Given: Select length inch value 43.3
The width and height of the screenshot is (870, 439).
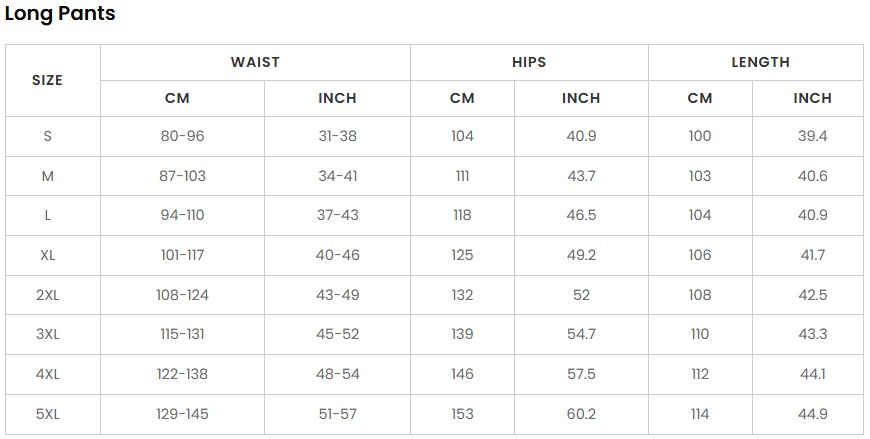Looking at the screenshot, I should pos(813,334).
